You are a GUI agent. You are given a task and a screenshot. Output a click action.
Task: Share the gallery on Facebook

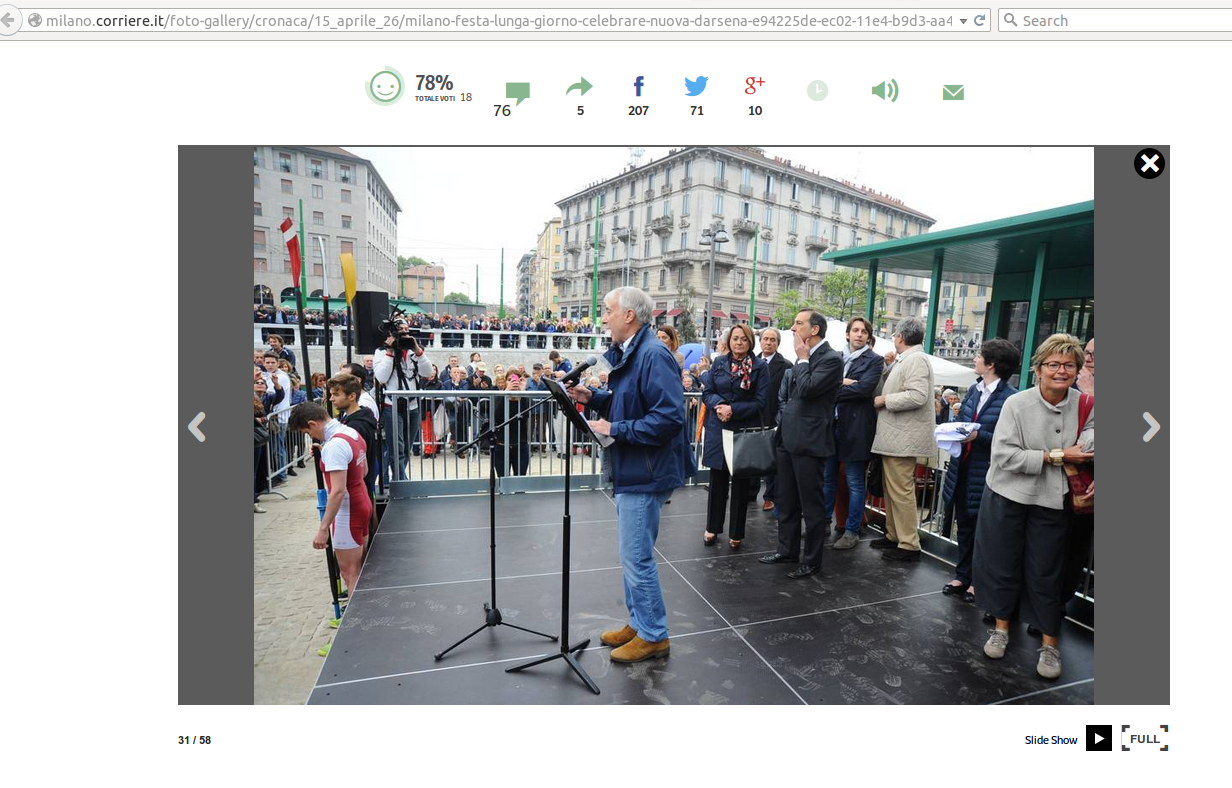[x=638, y=87]
